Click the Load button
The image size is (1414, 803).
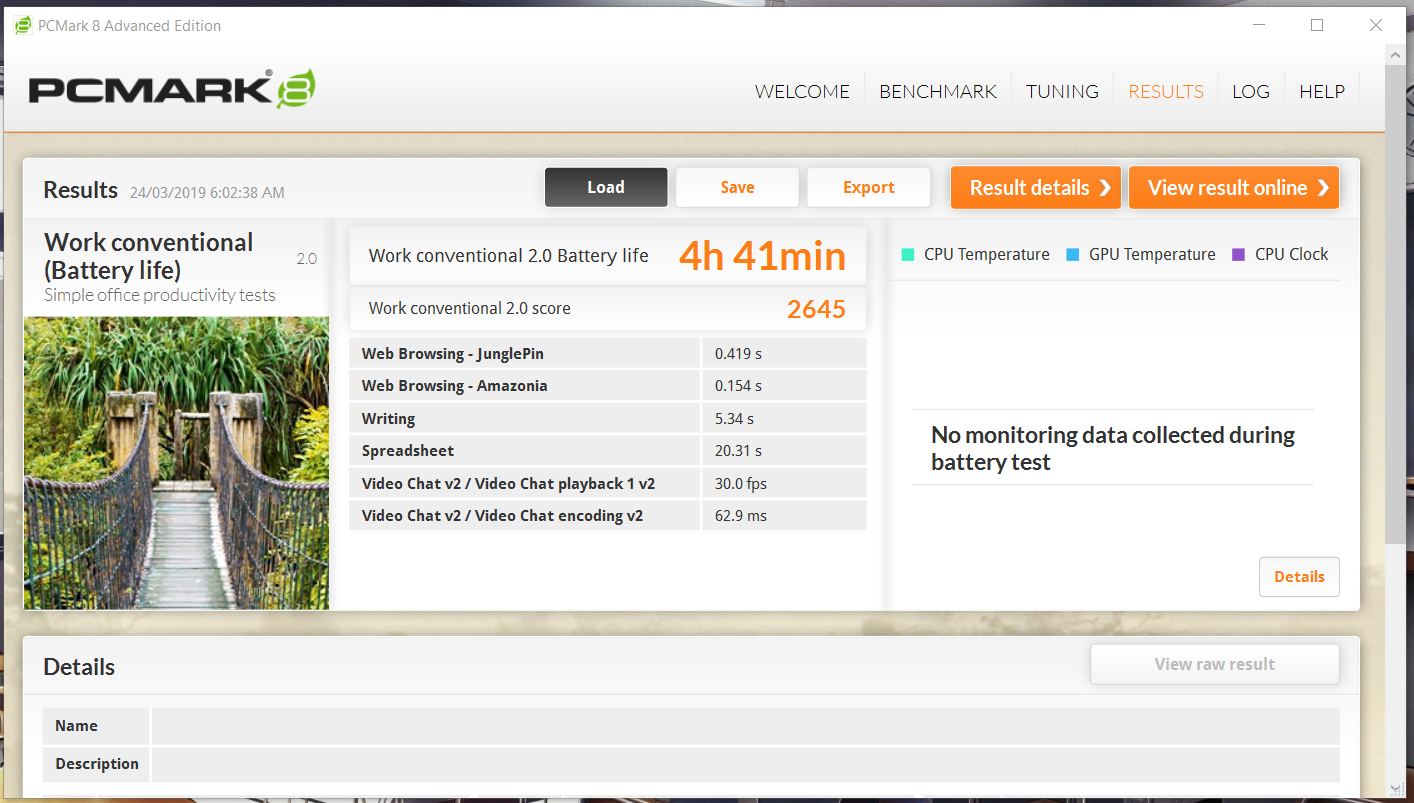606,187
